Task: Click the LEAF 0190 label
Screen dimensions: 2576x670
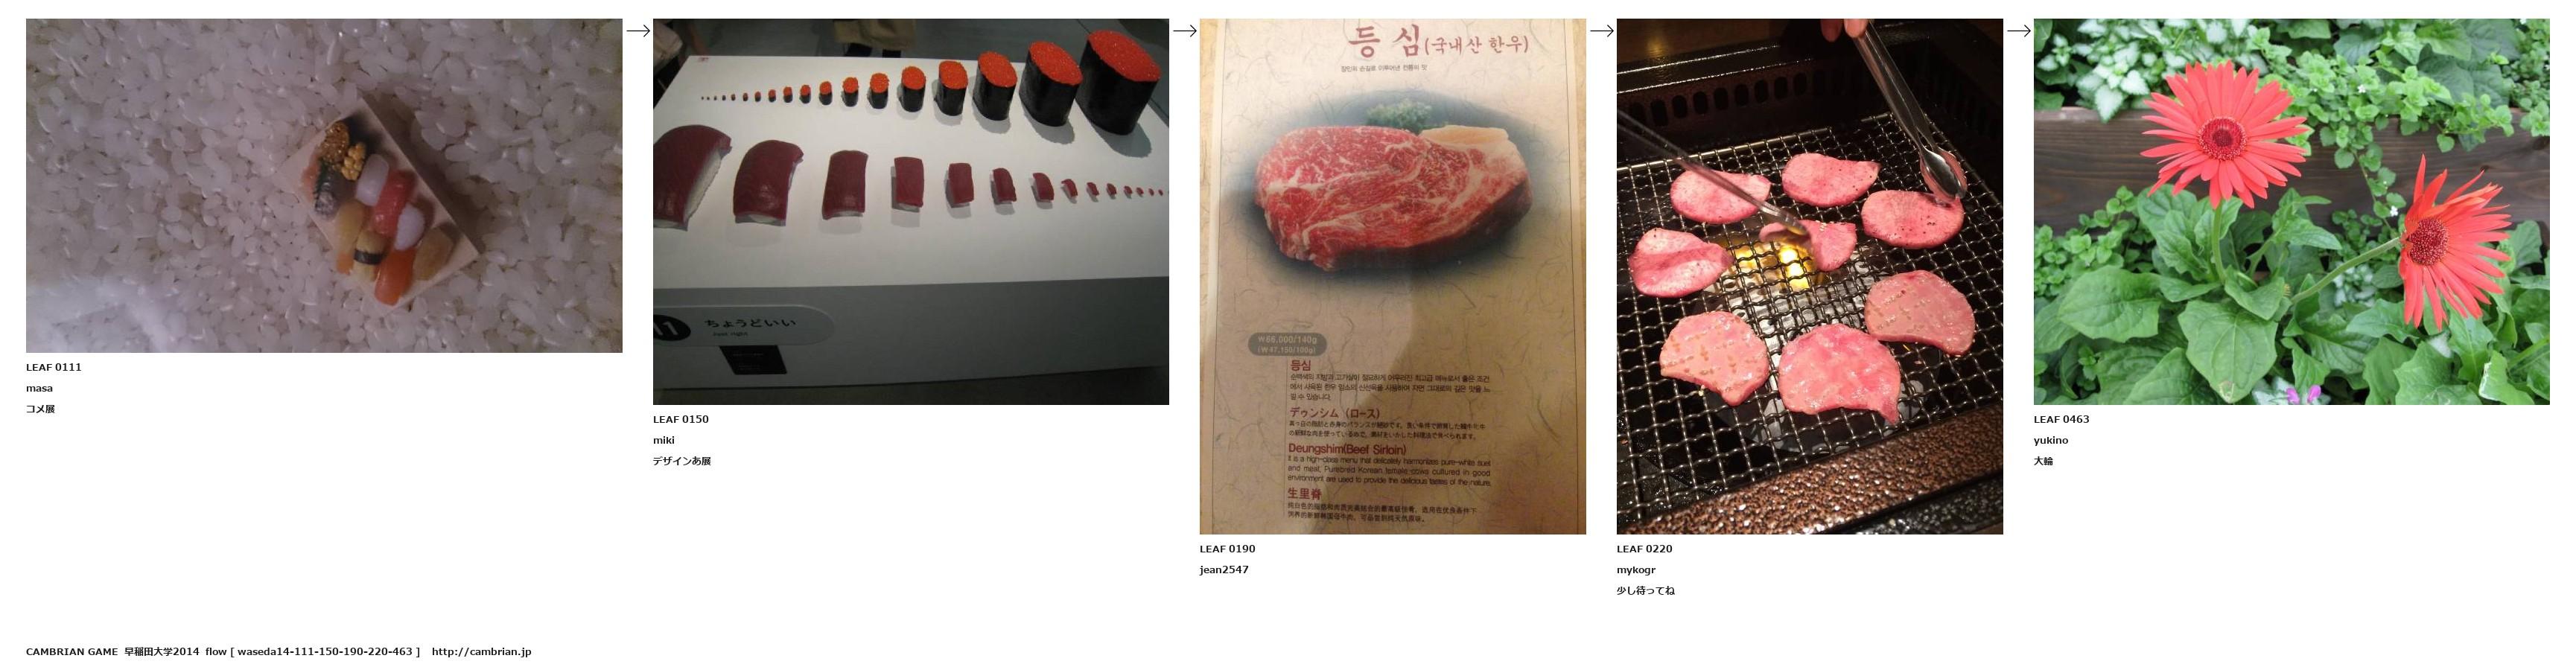Action: coord(1227,549)
